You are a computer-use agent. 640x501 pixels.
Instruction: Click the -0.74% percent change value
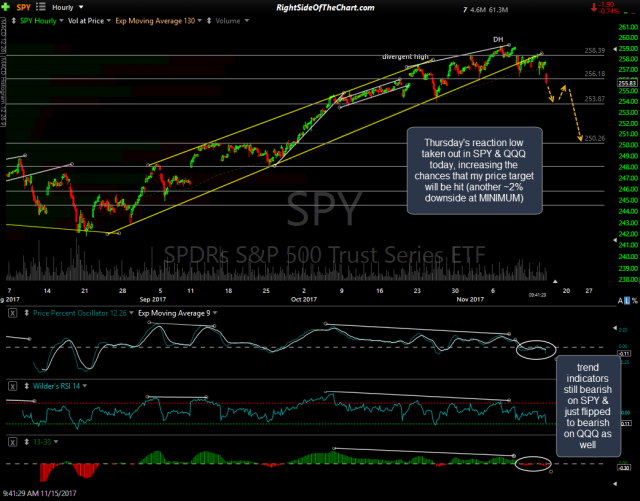point(610,11)
